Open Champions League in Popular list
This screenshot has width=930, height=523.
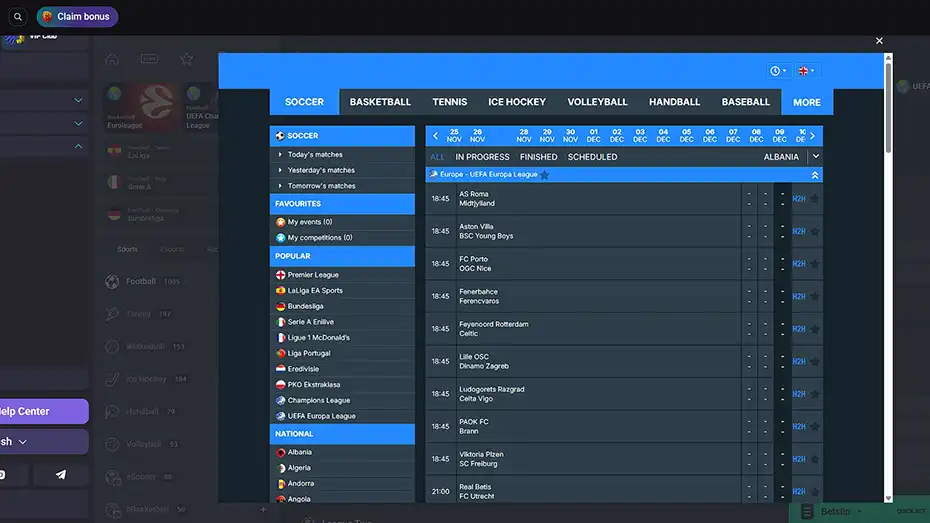coord(342,400)
